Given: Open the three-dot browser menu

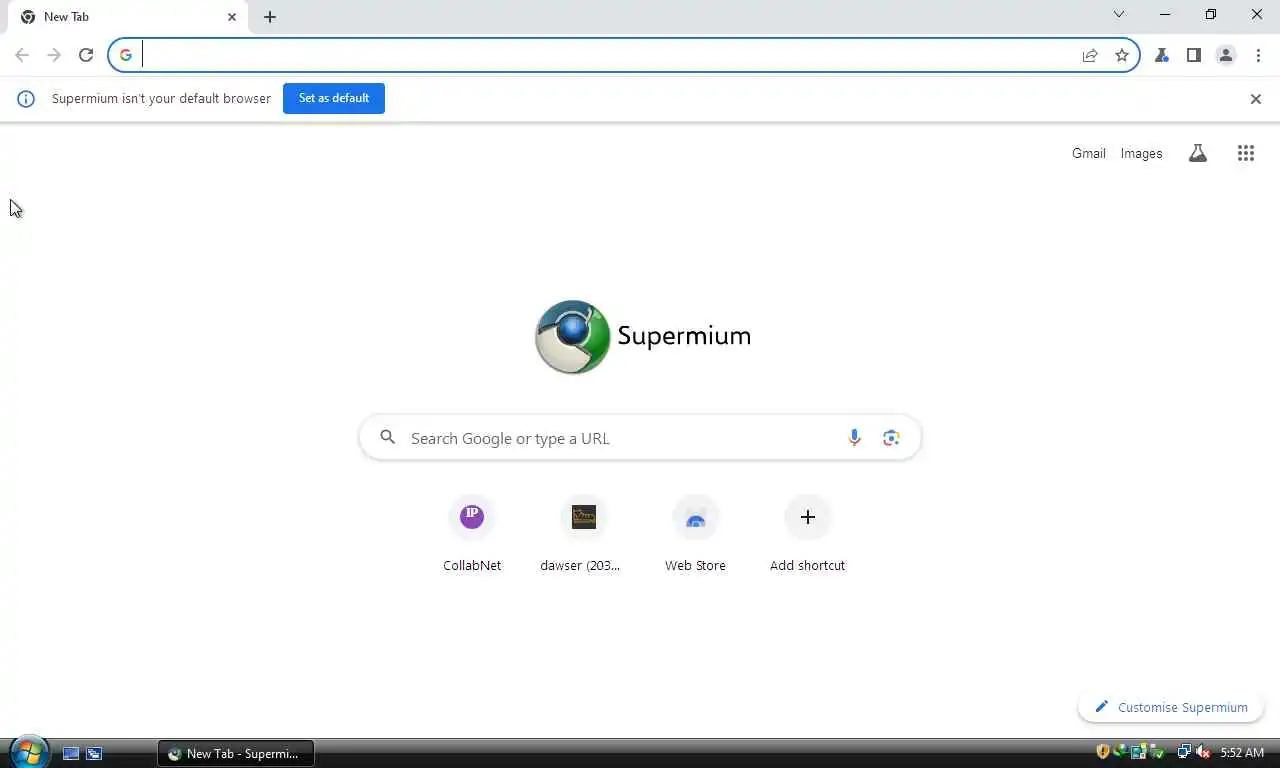Looking at the screenshot, I should (1258, 55).
